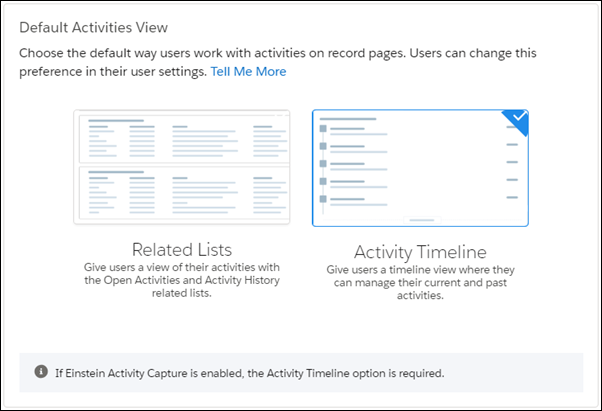Click the third square marker in timeline preview

pos(323,164)
